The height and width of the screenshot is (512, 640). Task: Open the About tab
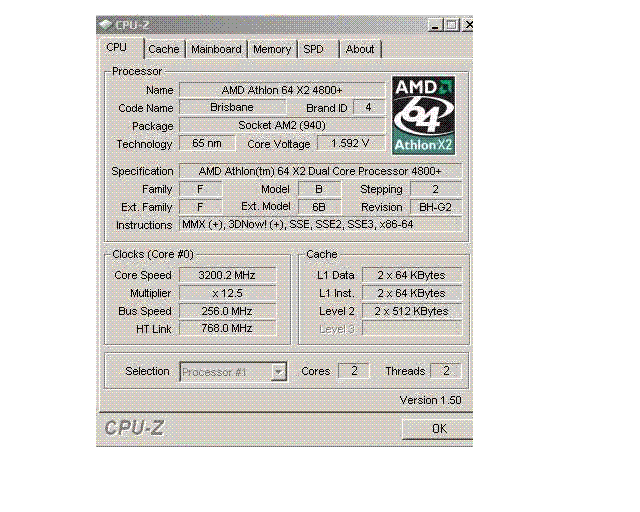tap(360, 49)
